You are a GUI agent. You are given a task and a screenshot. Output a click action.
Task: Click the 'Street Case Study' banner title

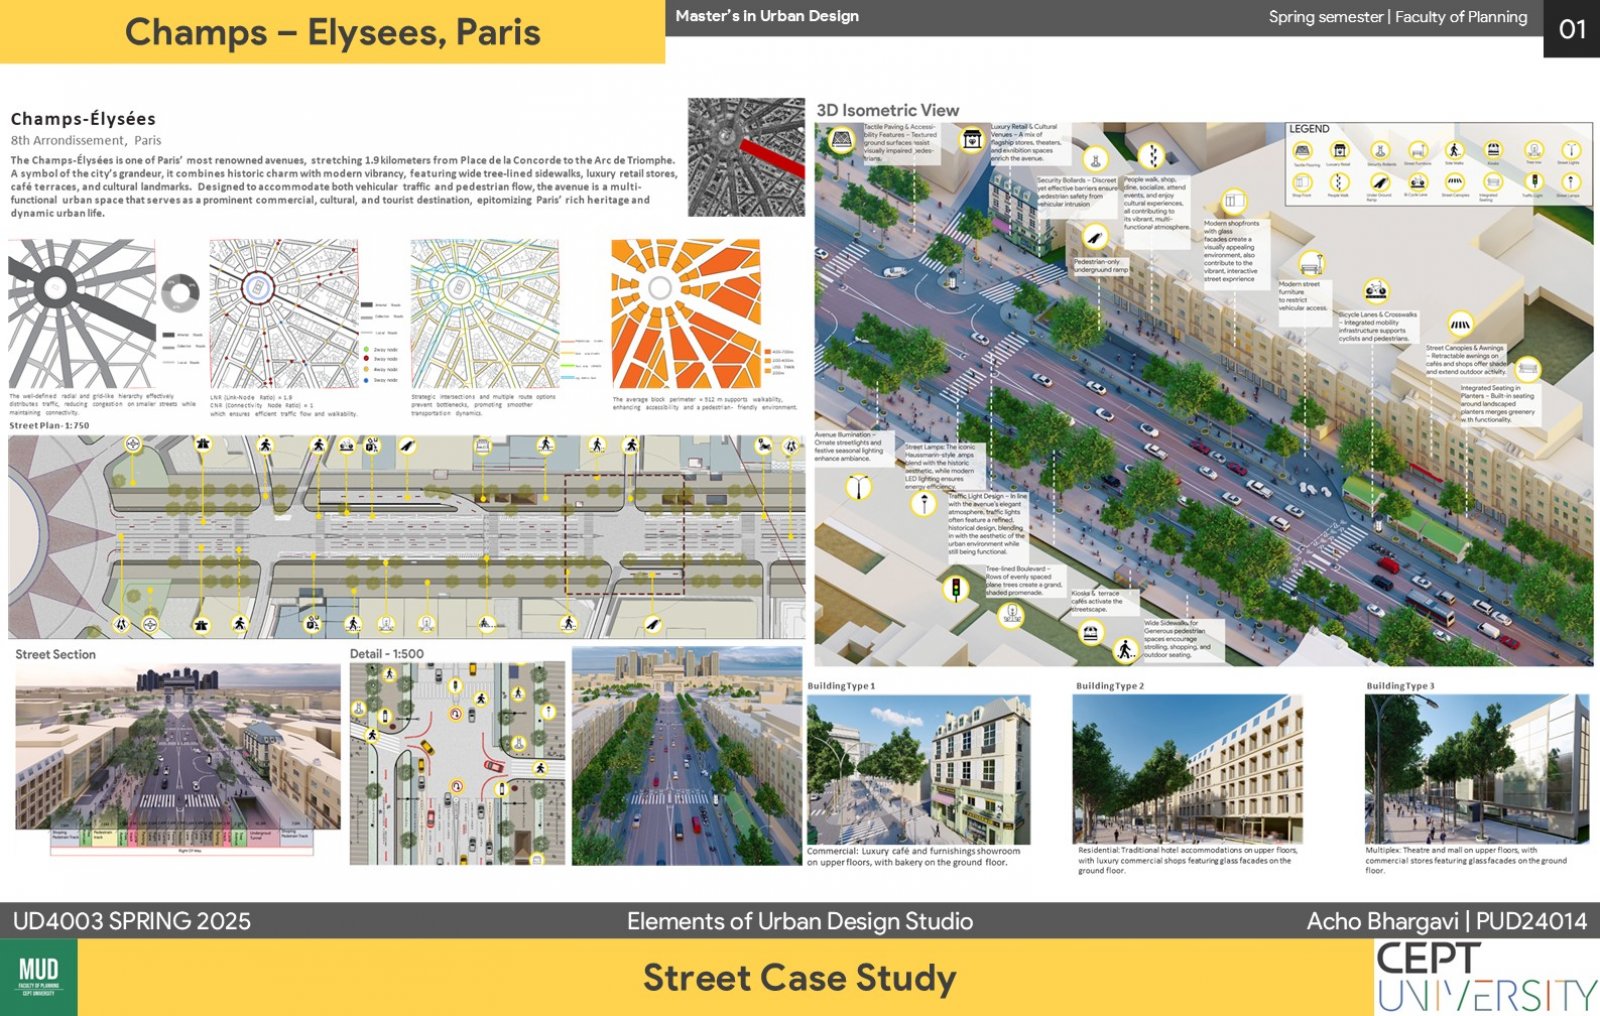tap(800, 977)
